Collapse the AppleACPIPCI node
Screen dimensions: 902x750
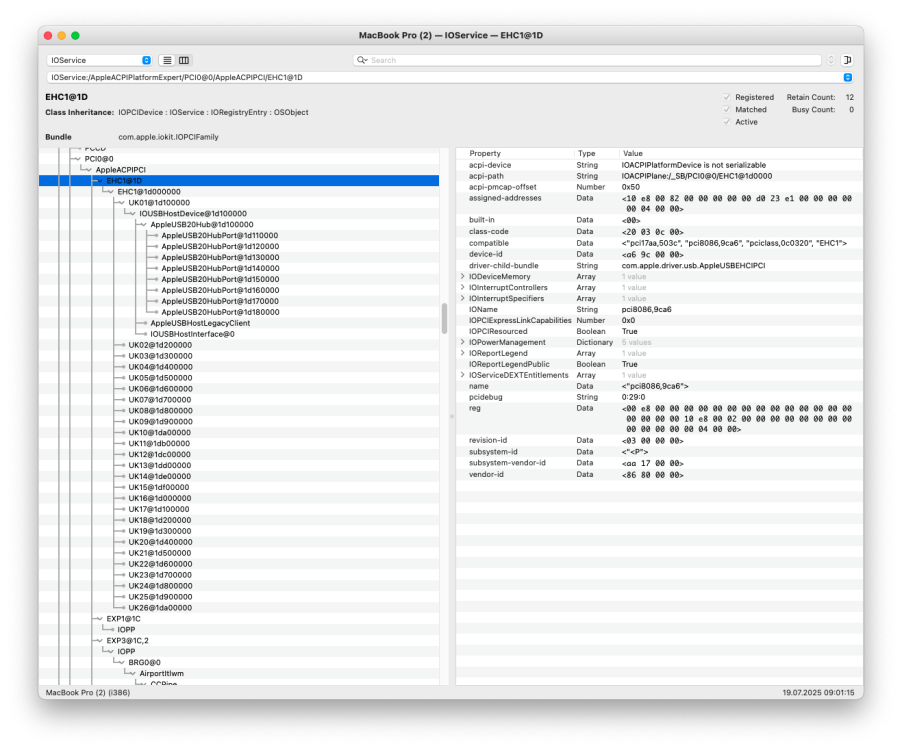[89, 170]
